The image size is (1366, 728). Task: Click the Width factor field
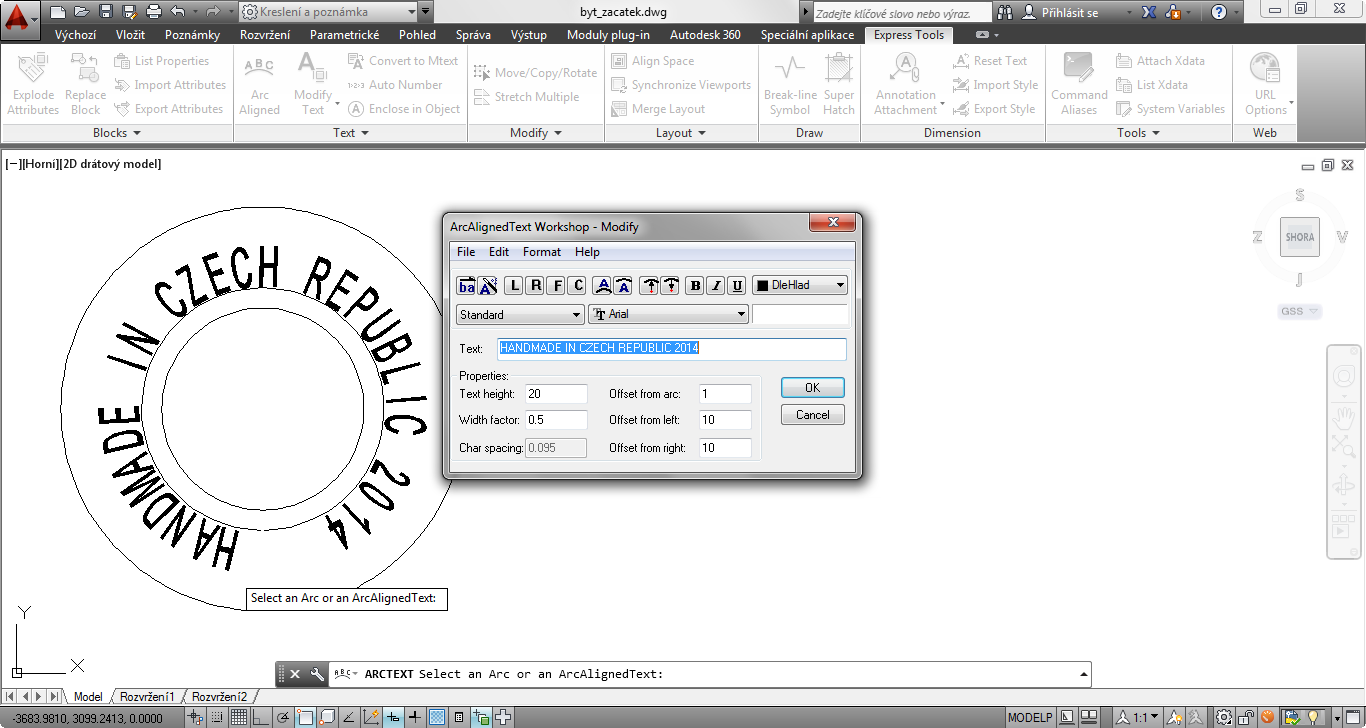coord(556,420)
